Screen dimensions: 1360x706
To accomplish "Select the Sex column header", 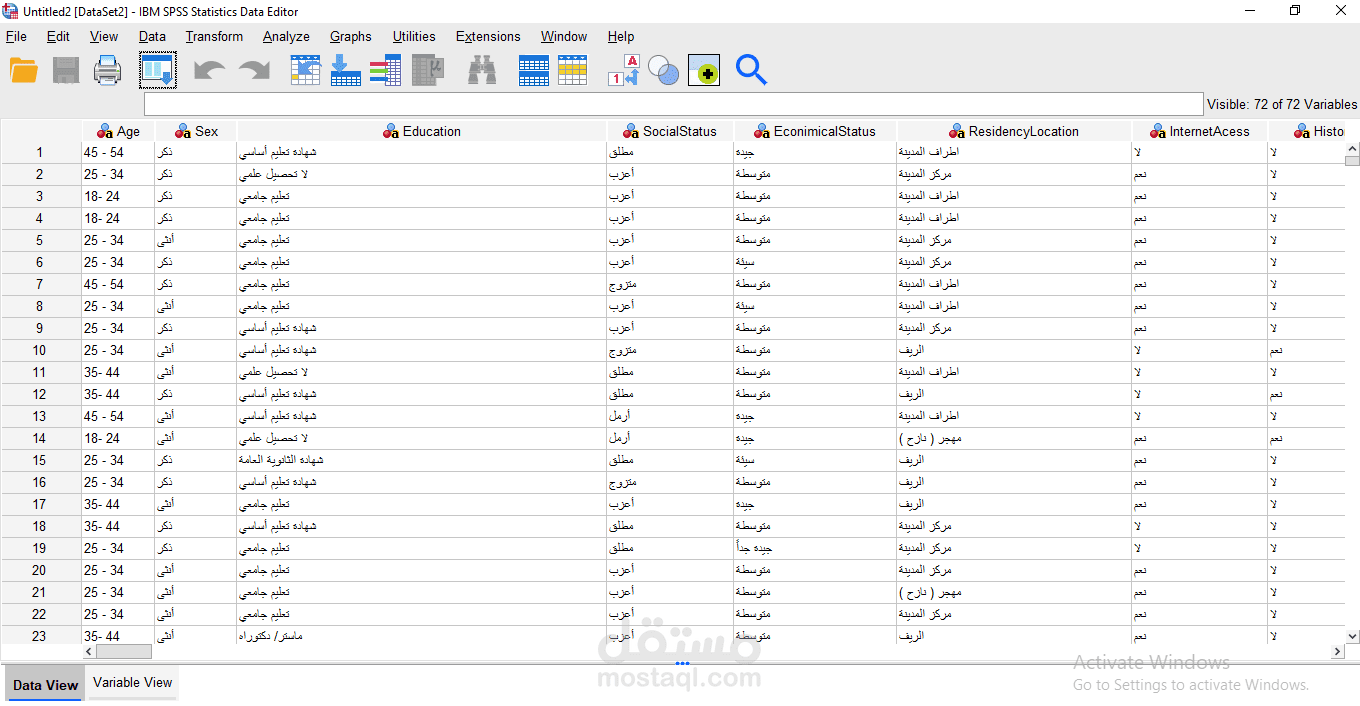I will pyautogui.click(x=196, y=131).
